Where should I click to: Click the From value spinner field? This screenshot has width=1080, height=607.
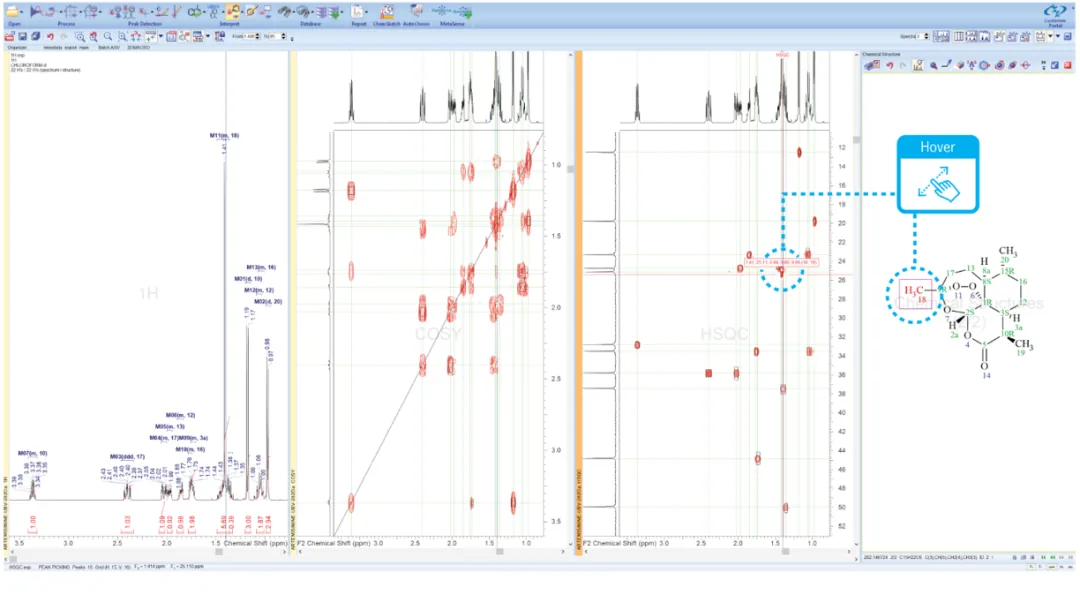[251, 37]
